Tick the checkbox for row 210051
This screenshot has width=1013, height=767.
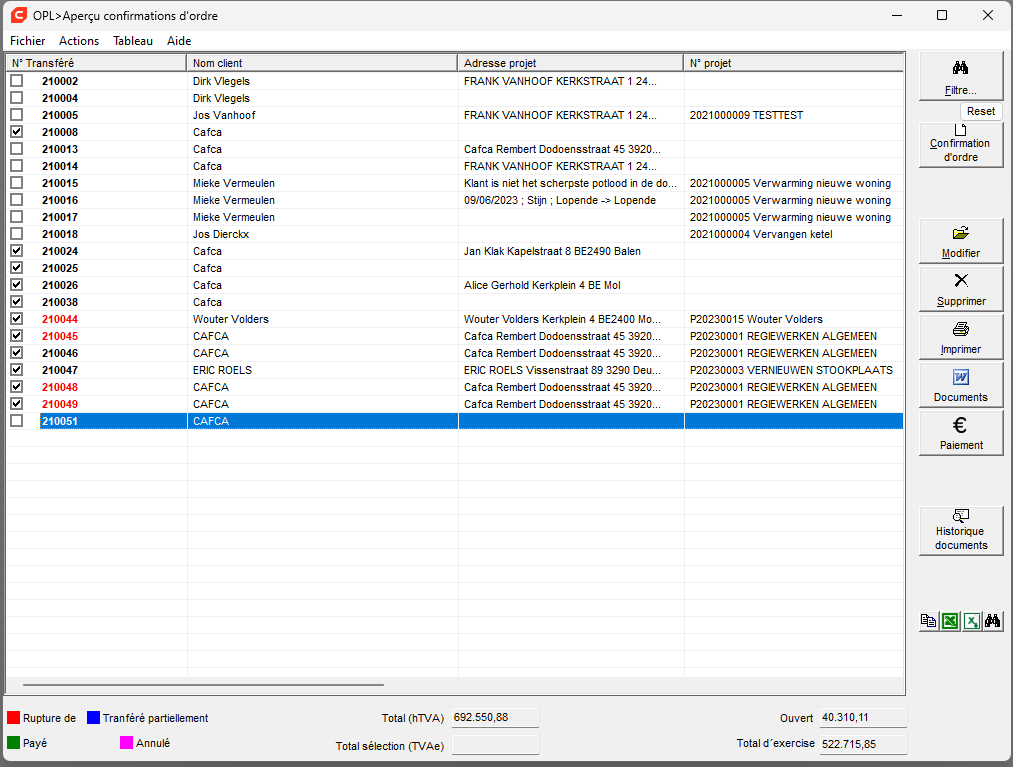[x=17, y=421]
